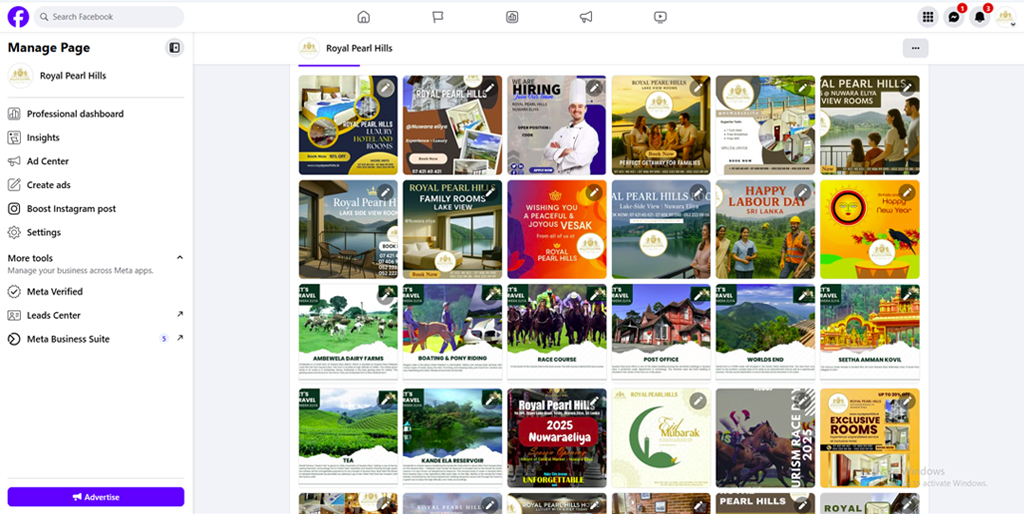Focus the Search Facebook field
Image resolution: width=1024 pixels, height=514 pixels.
tap(109, 17)
